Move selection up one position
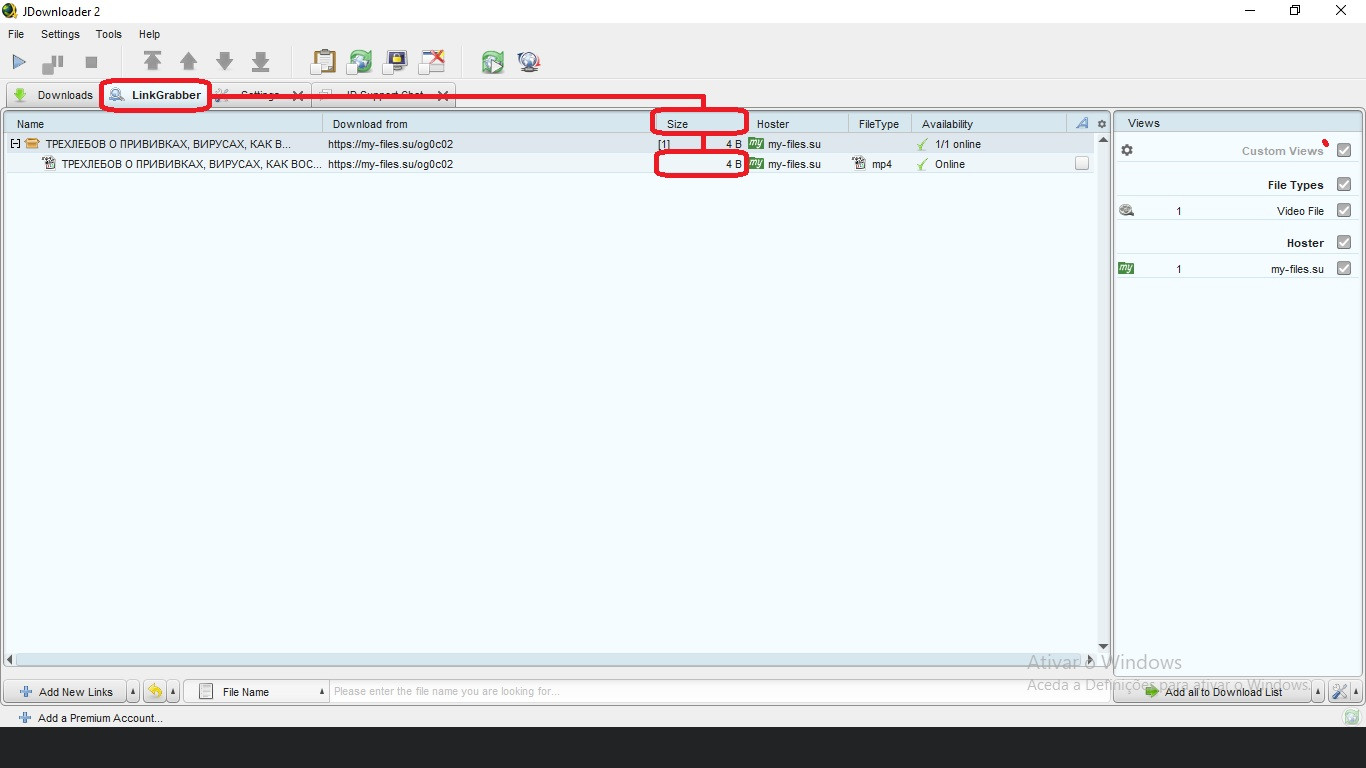The height and width of the screenshot is (768, 1366). coord(188,62)
